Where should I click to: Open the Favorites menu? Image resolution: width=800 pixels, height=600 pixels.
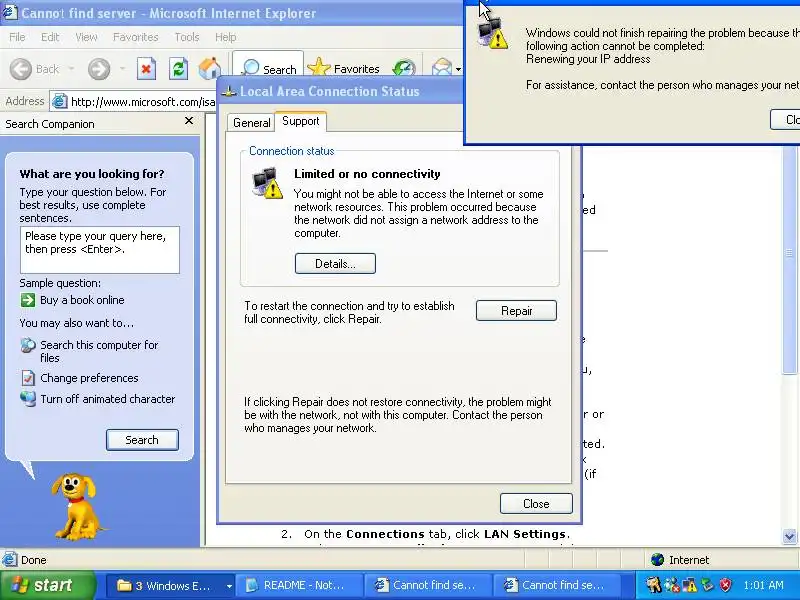(x=135, y=37)
